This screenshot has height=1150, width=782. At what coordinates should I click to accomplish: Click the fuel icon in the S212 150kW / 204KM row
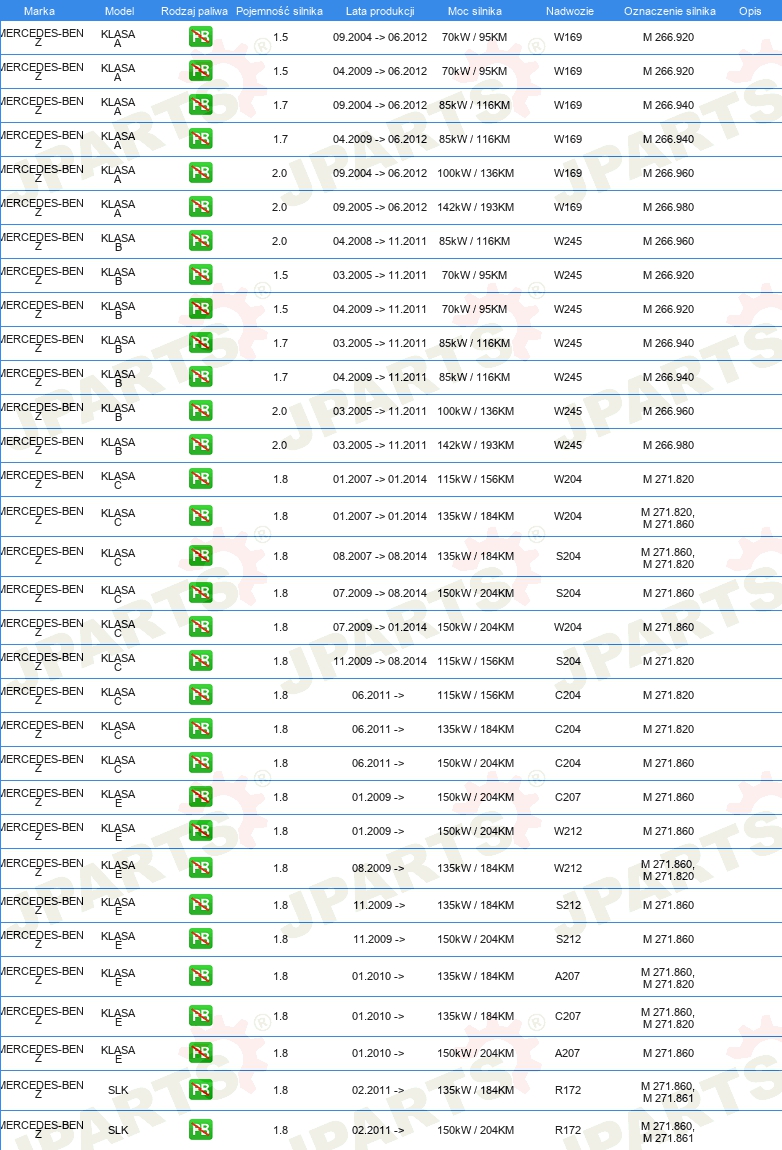tap(200, 939)
